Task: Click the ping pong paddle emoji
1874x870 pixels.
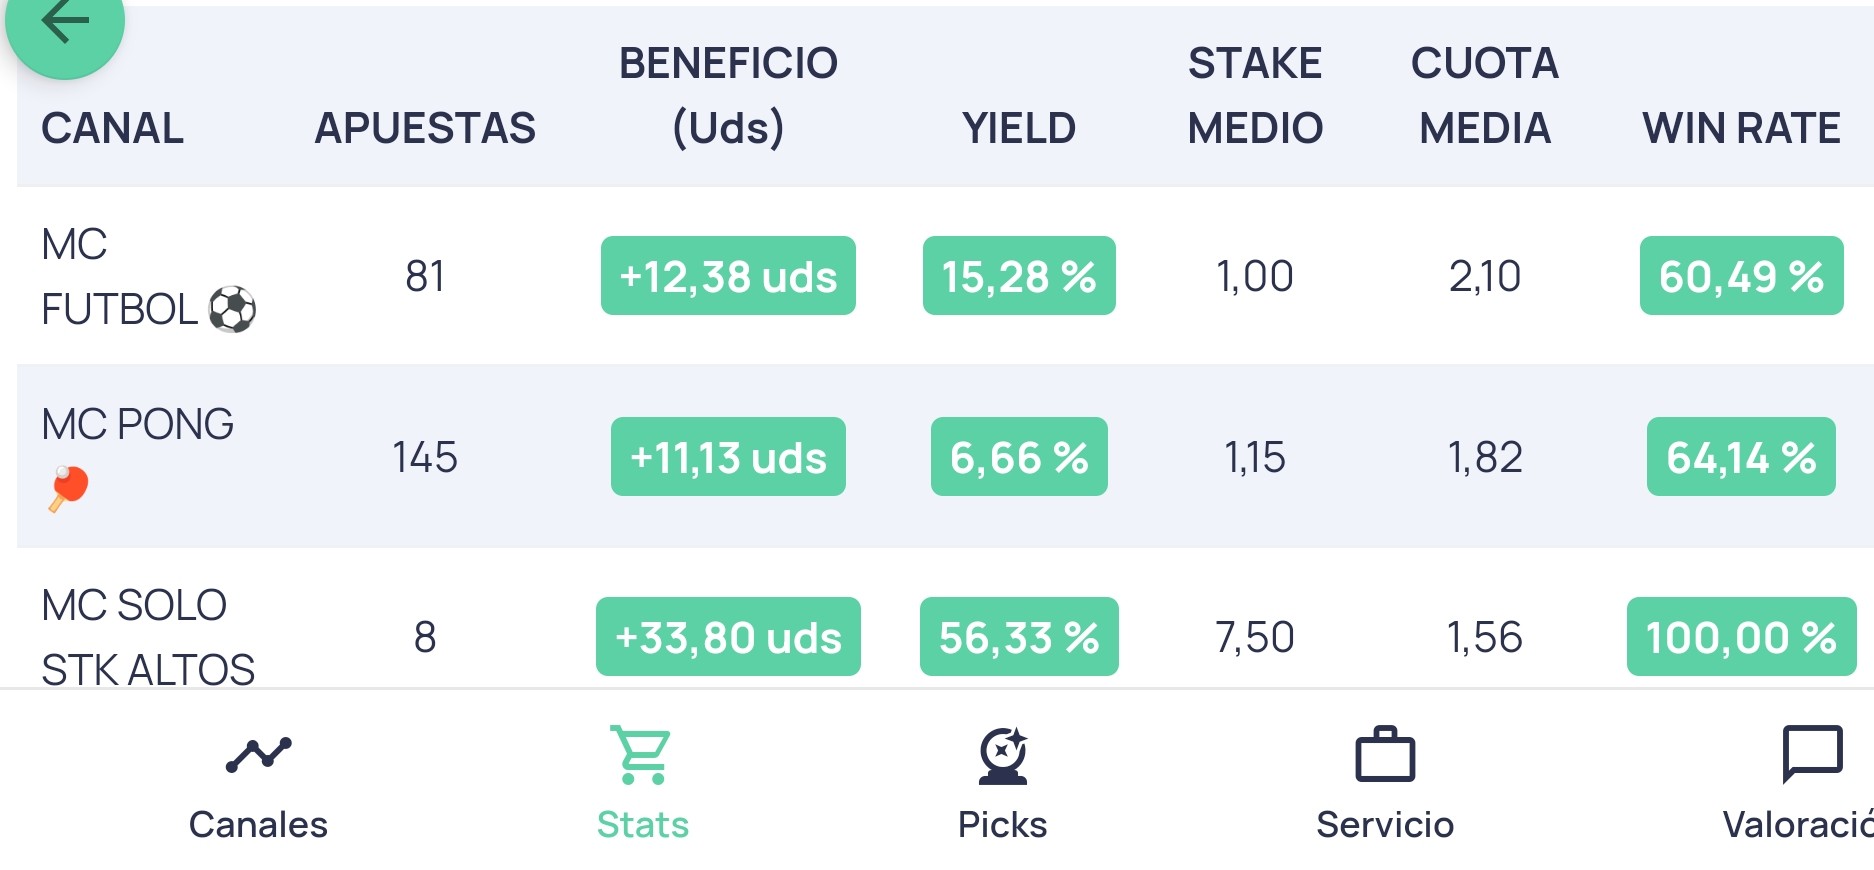Action: [68, 488]
